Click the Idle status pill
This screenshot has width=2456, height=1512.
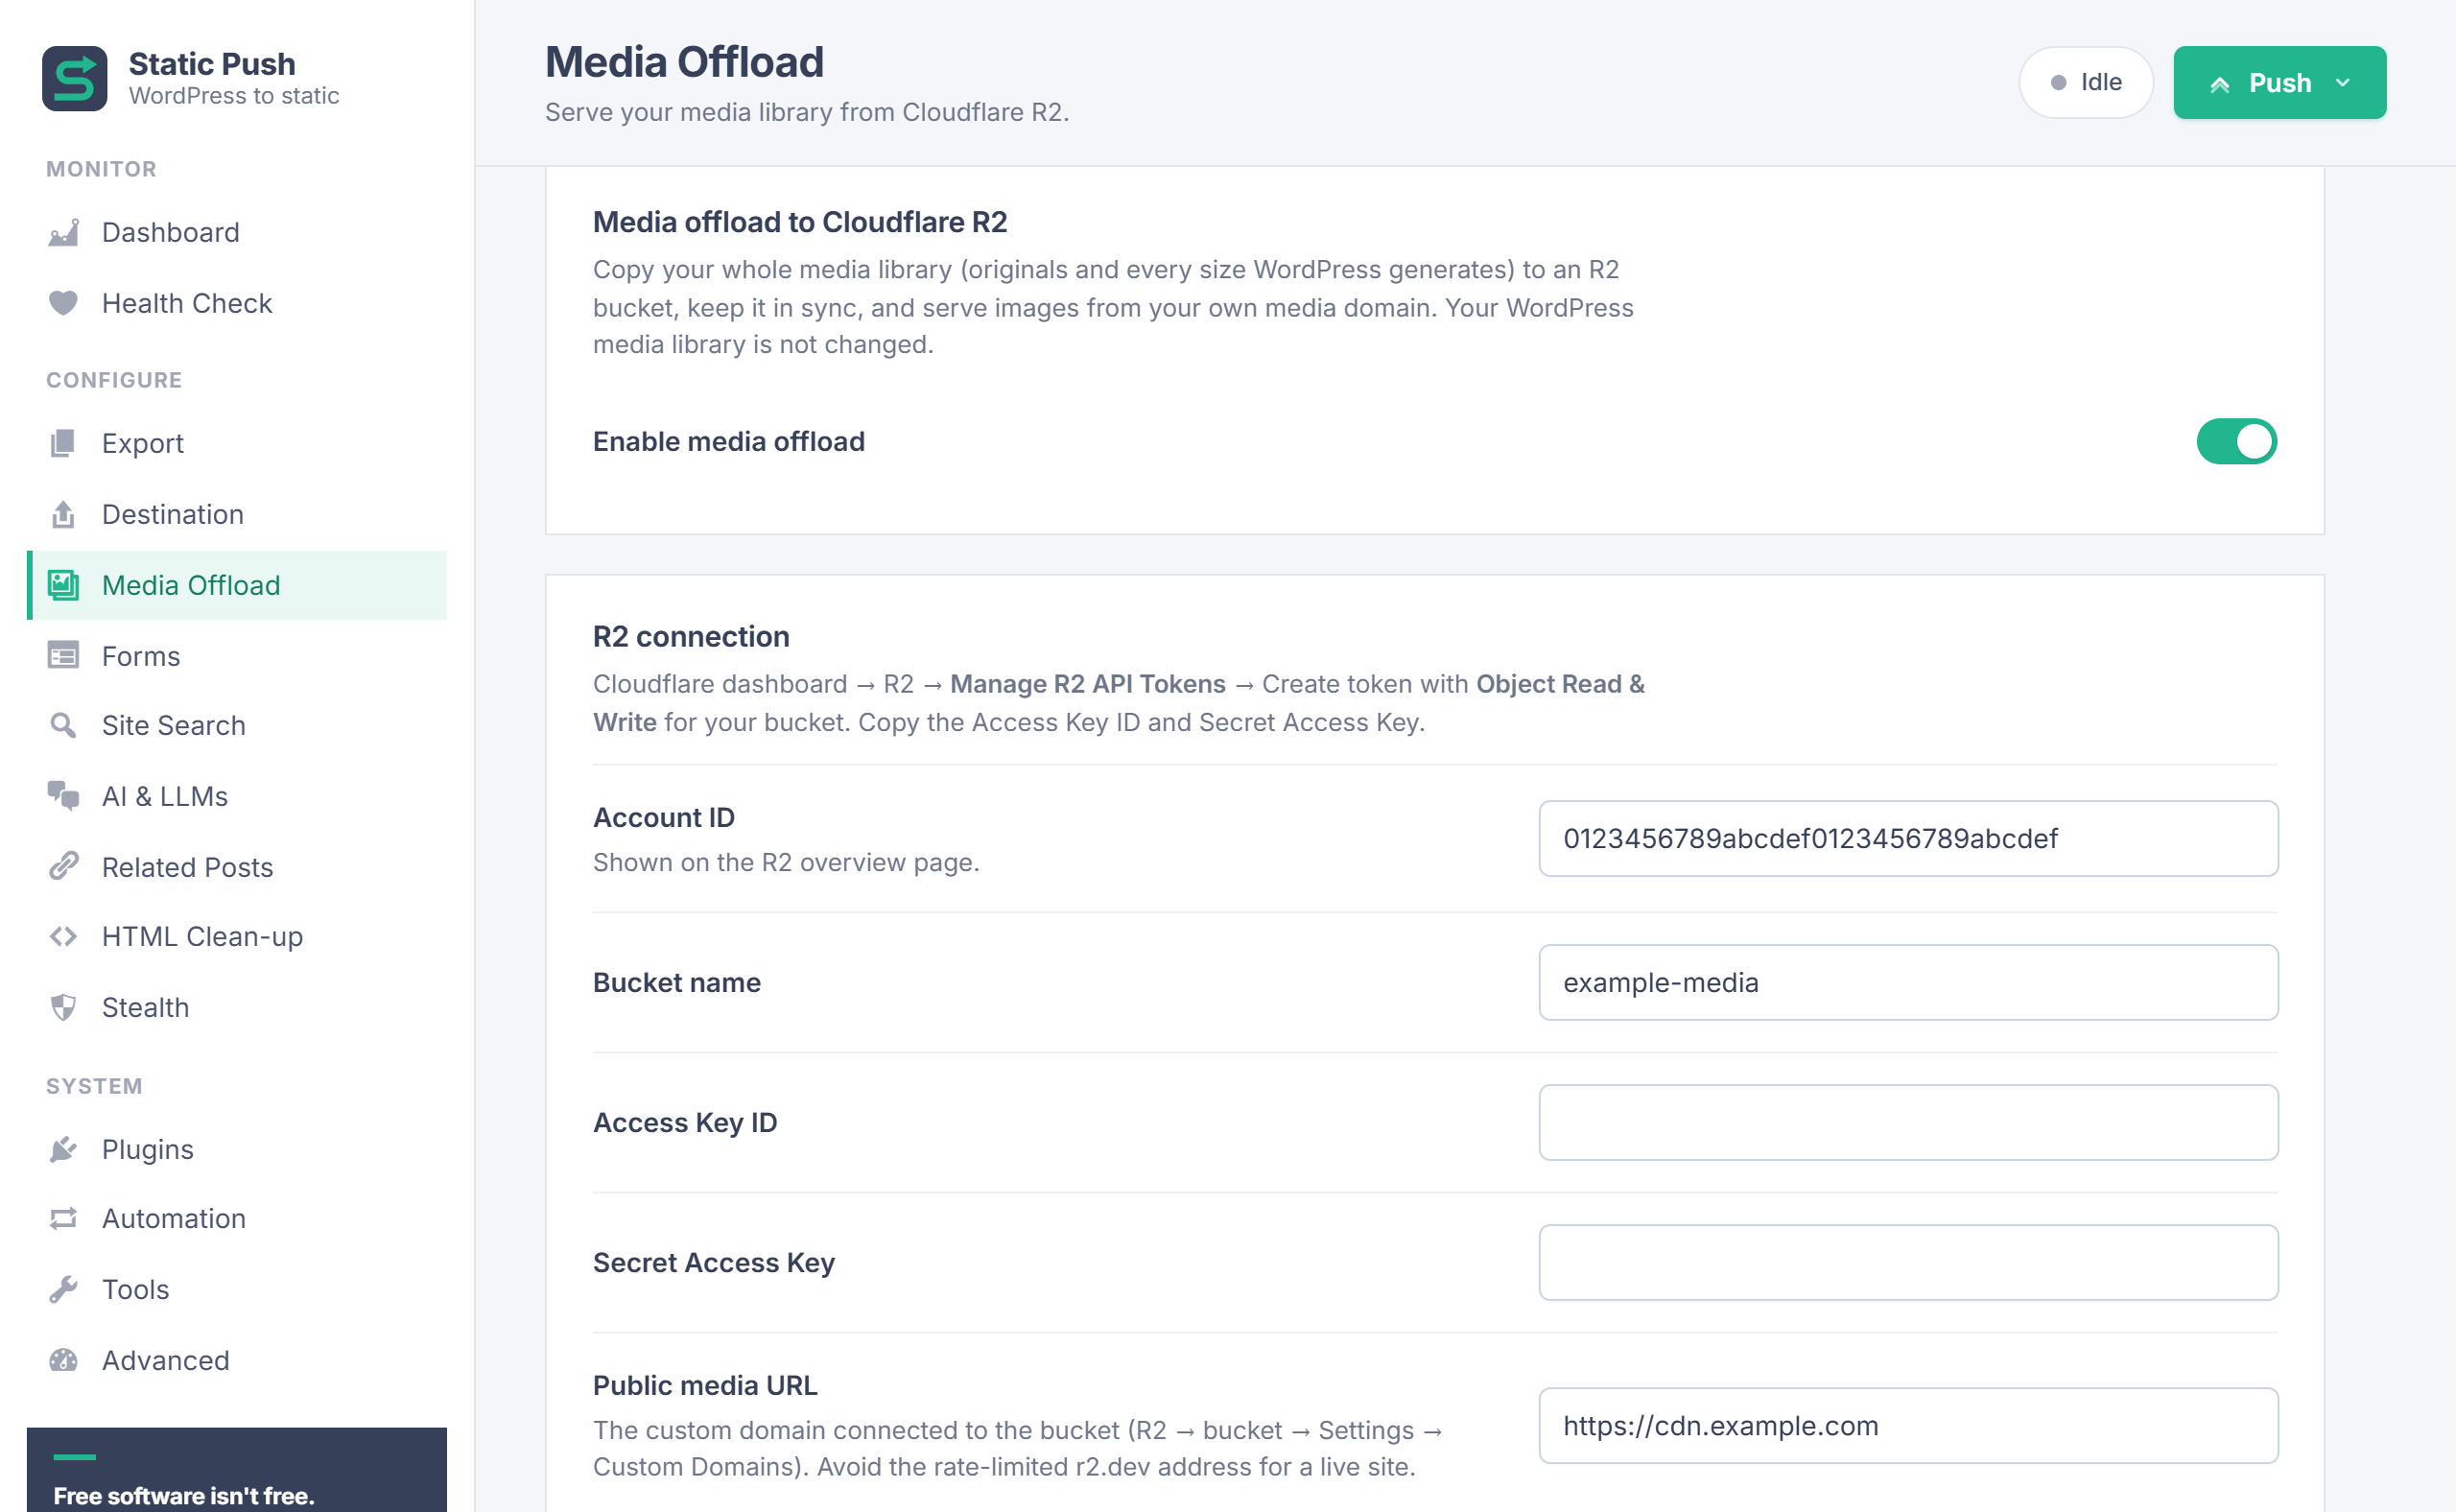[2085, 83]
